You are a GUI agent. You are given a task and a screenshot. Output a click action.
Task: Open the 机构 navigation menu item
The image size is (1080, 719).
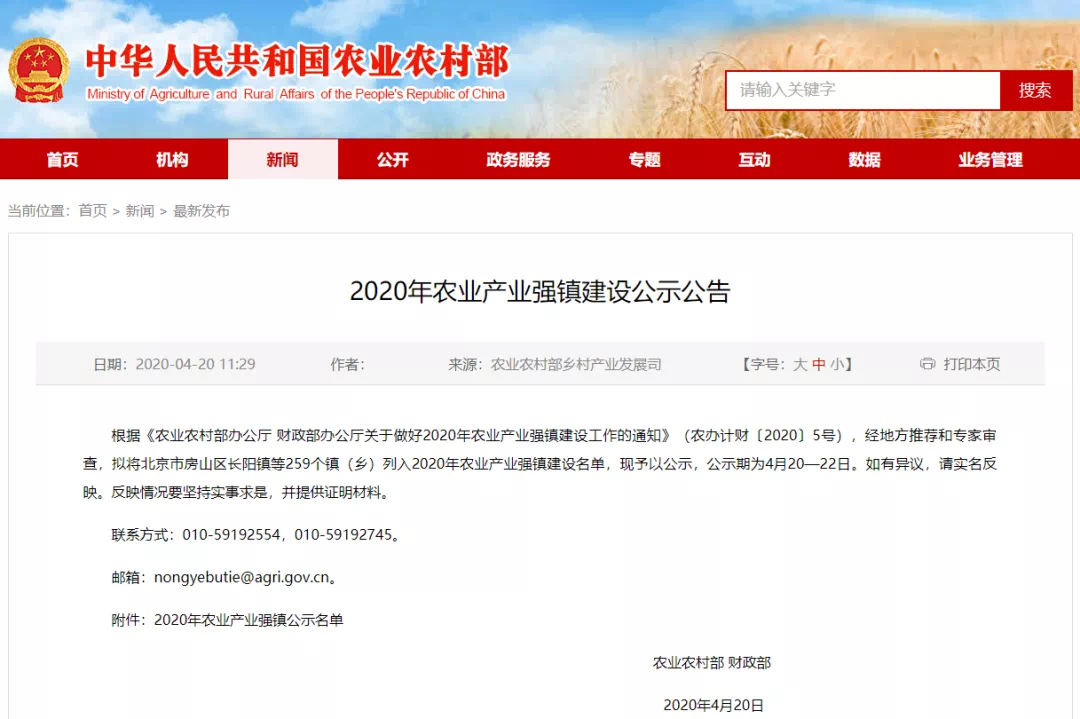pos(172,160)
